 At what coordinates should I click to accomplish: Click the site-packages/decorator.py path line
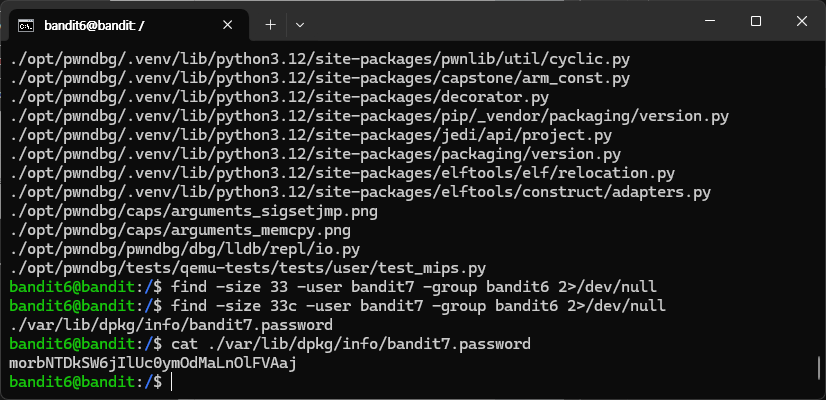(x=279, y=97)
